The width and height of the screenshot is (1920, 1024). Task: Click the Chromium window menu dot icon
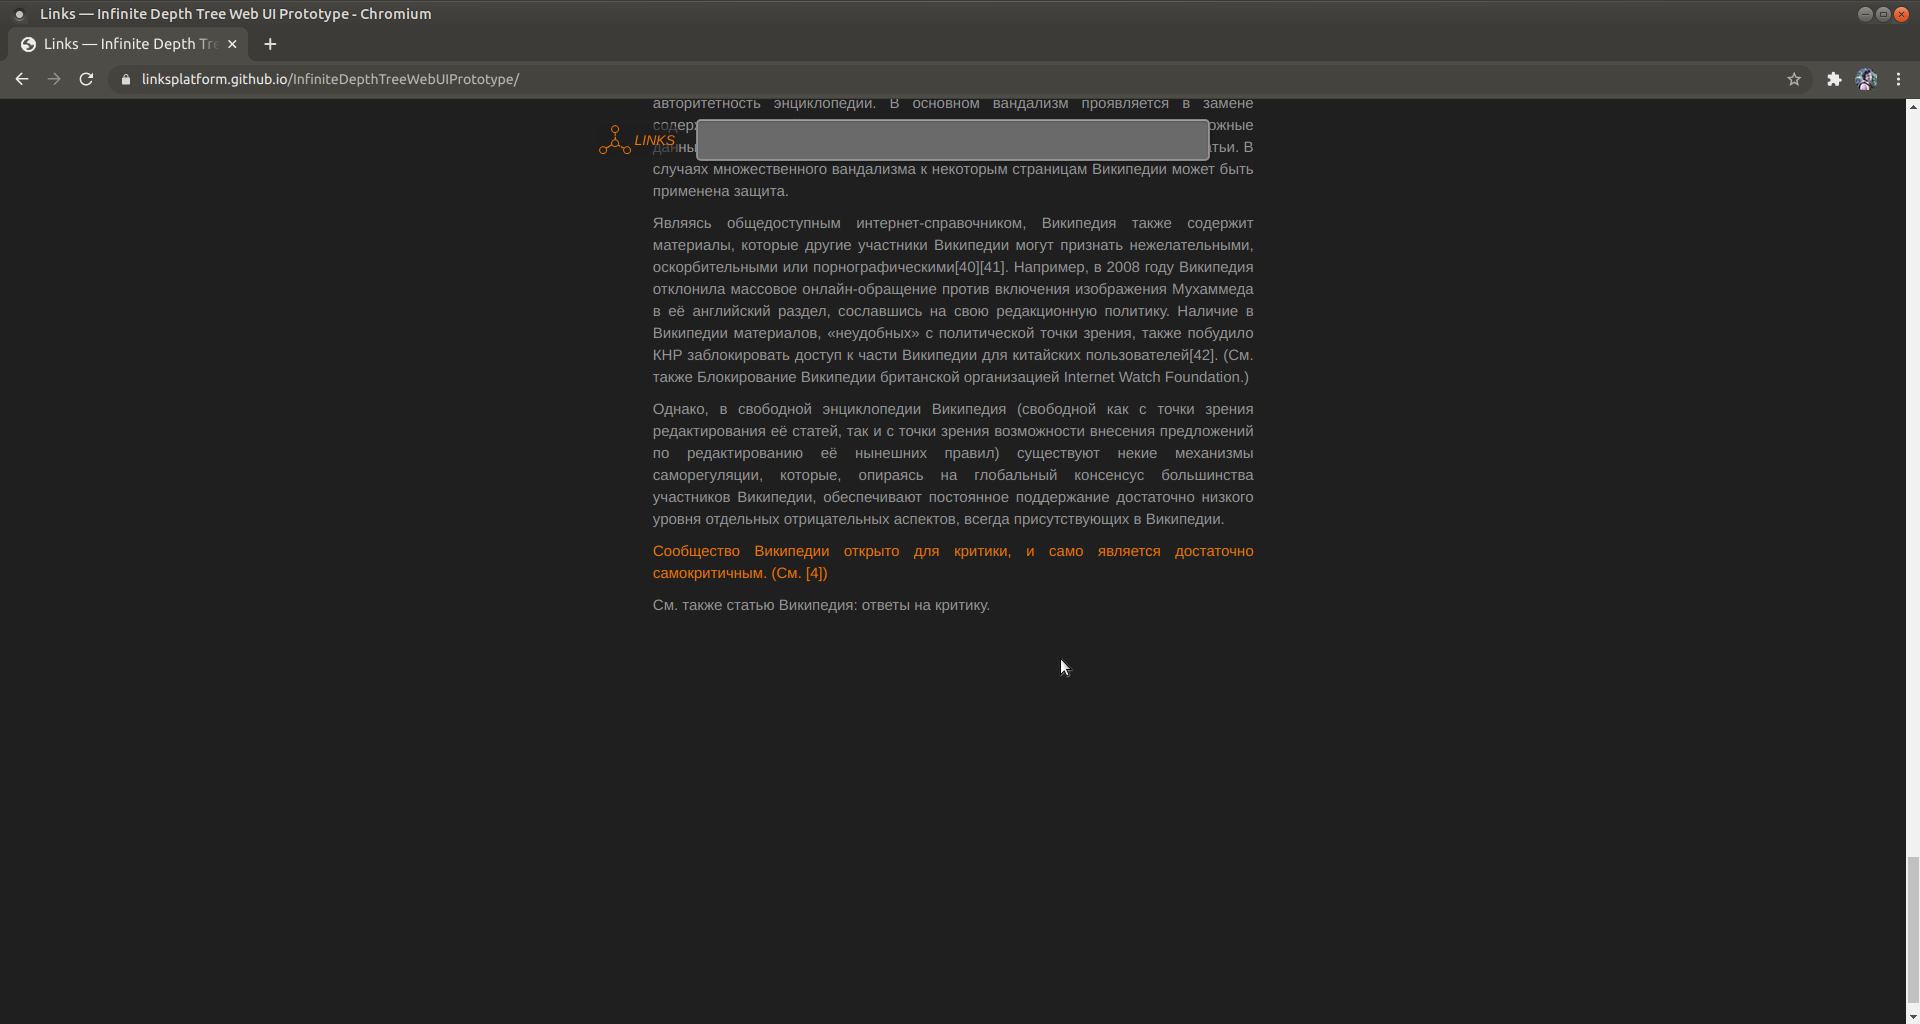(19, 14)
